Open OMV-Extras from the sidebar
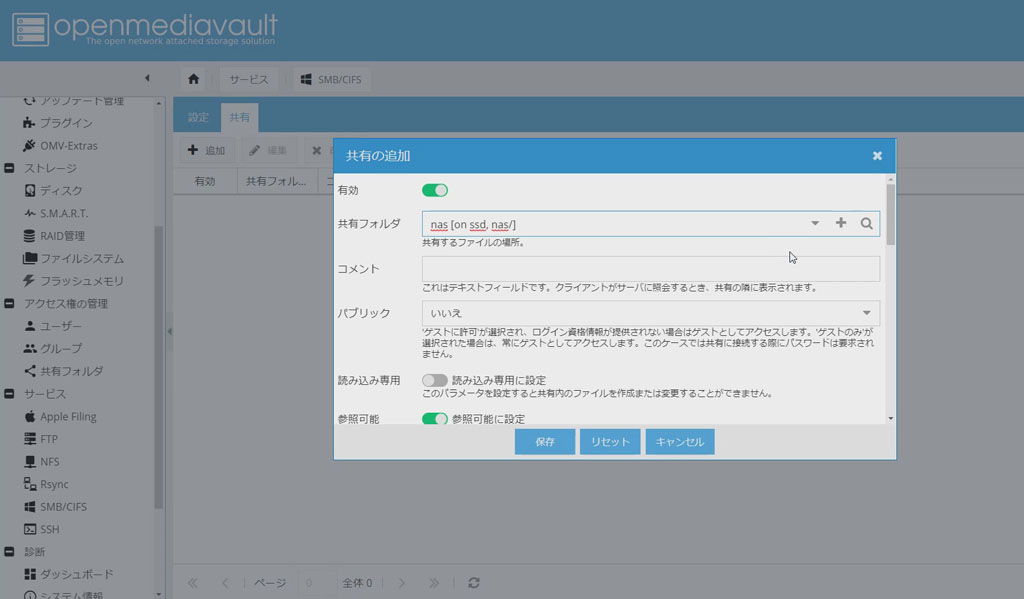The width and height of the screenshot is (1024, 599). 68,145
